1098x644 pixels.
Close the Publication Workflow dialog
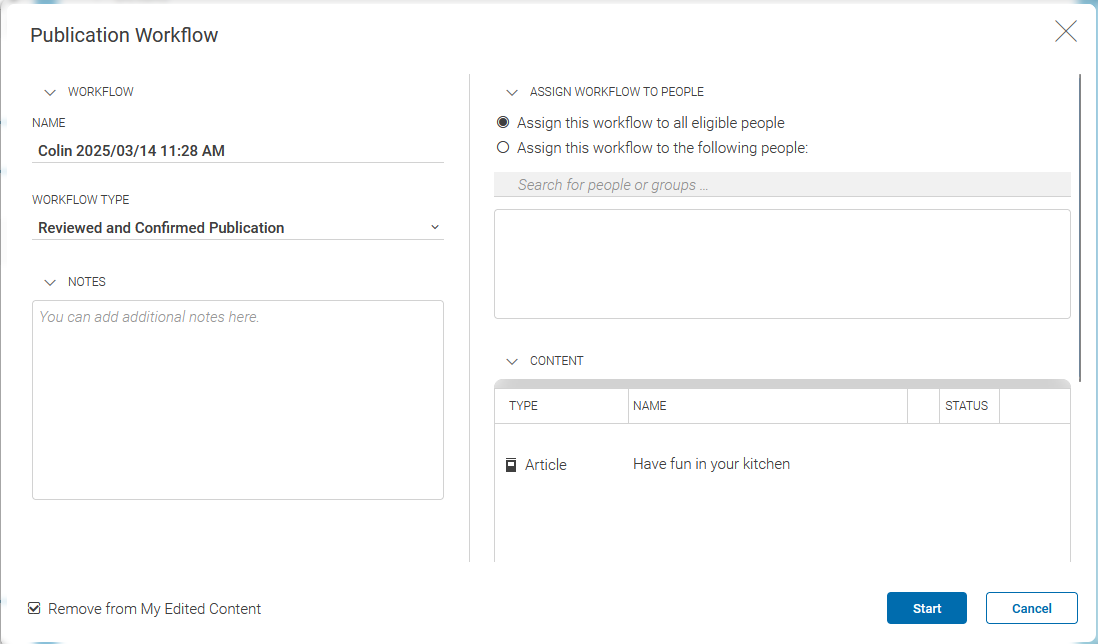(1066, 31)
